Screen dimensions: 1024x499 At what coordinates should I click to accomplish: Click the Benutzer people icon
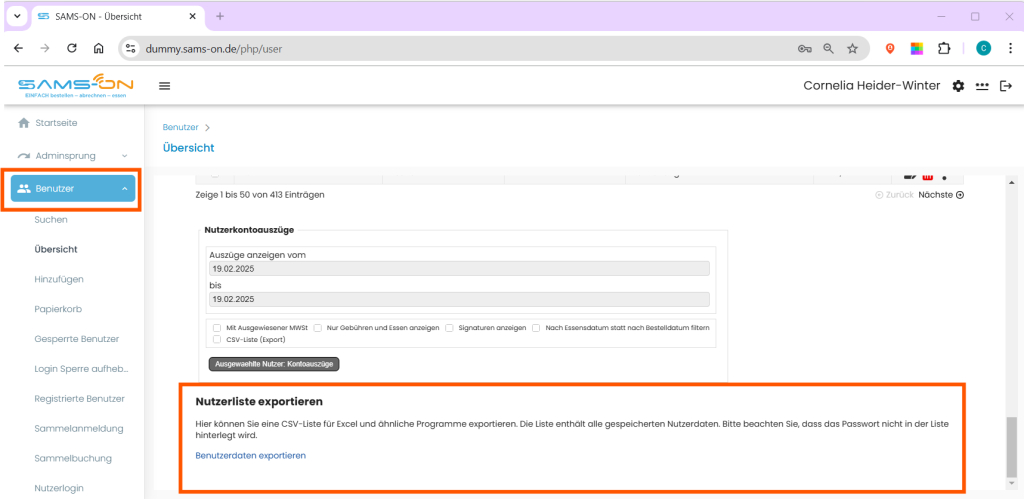pyautogui.click(x=24, y=189)
